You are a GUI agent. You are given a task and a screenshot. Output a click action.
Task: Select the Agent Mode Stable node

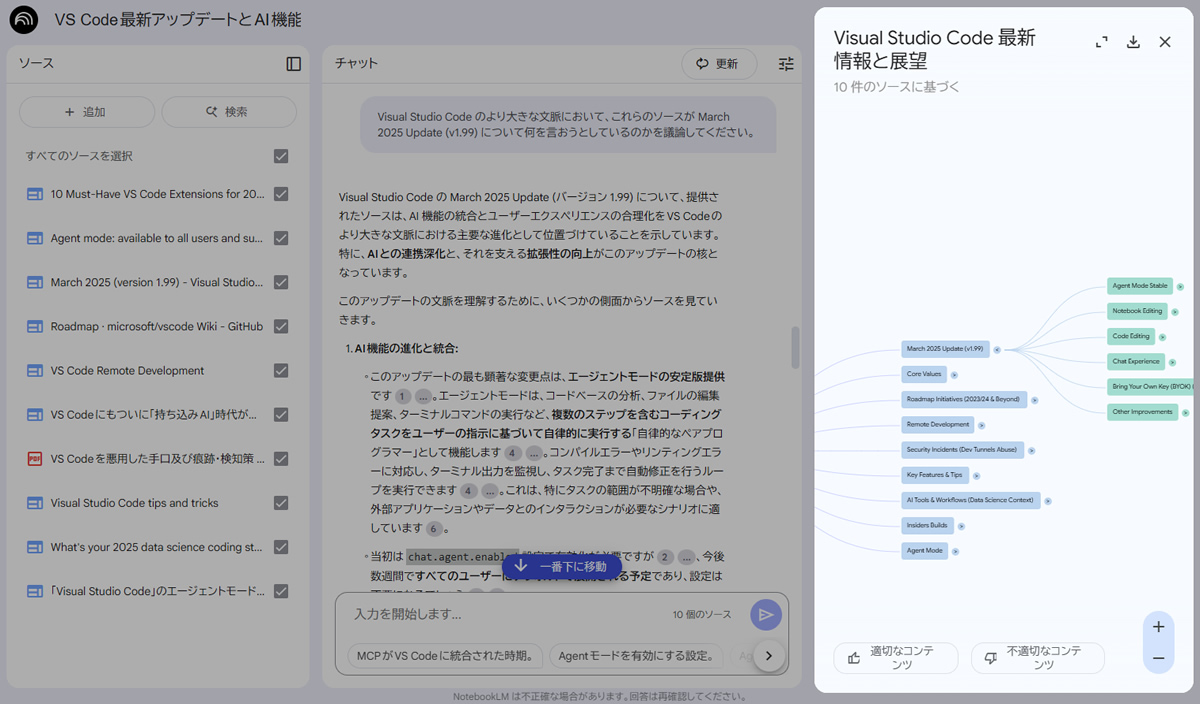pos(1141,286)
